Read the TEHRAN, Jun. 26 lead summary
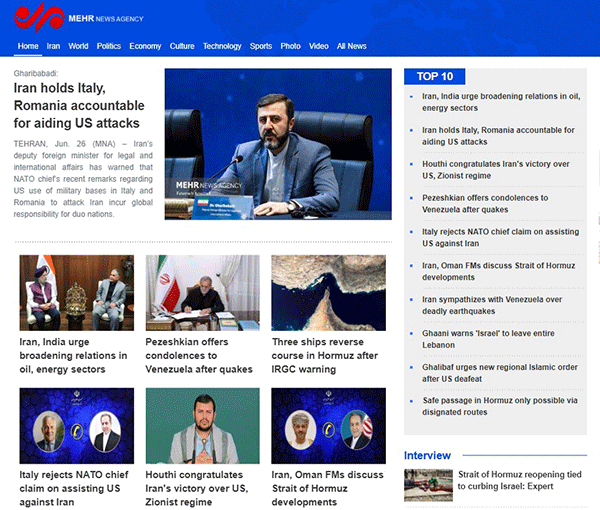The image size is (600, 510). coord(83,179)
